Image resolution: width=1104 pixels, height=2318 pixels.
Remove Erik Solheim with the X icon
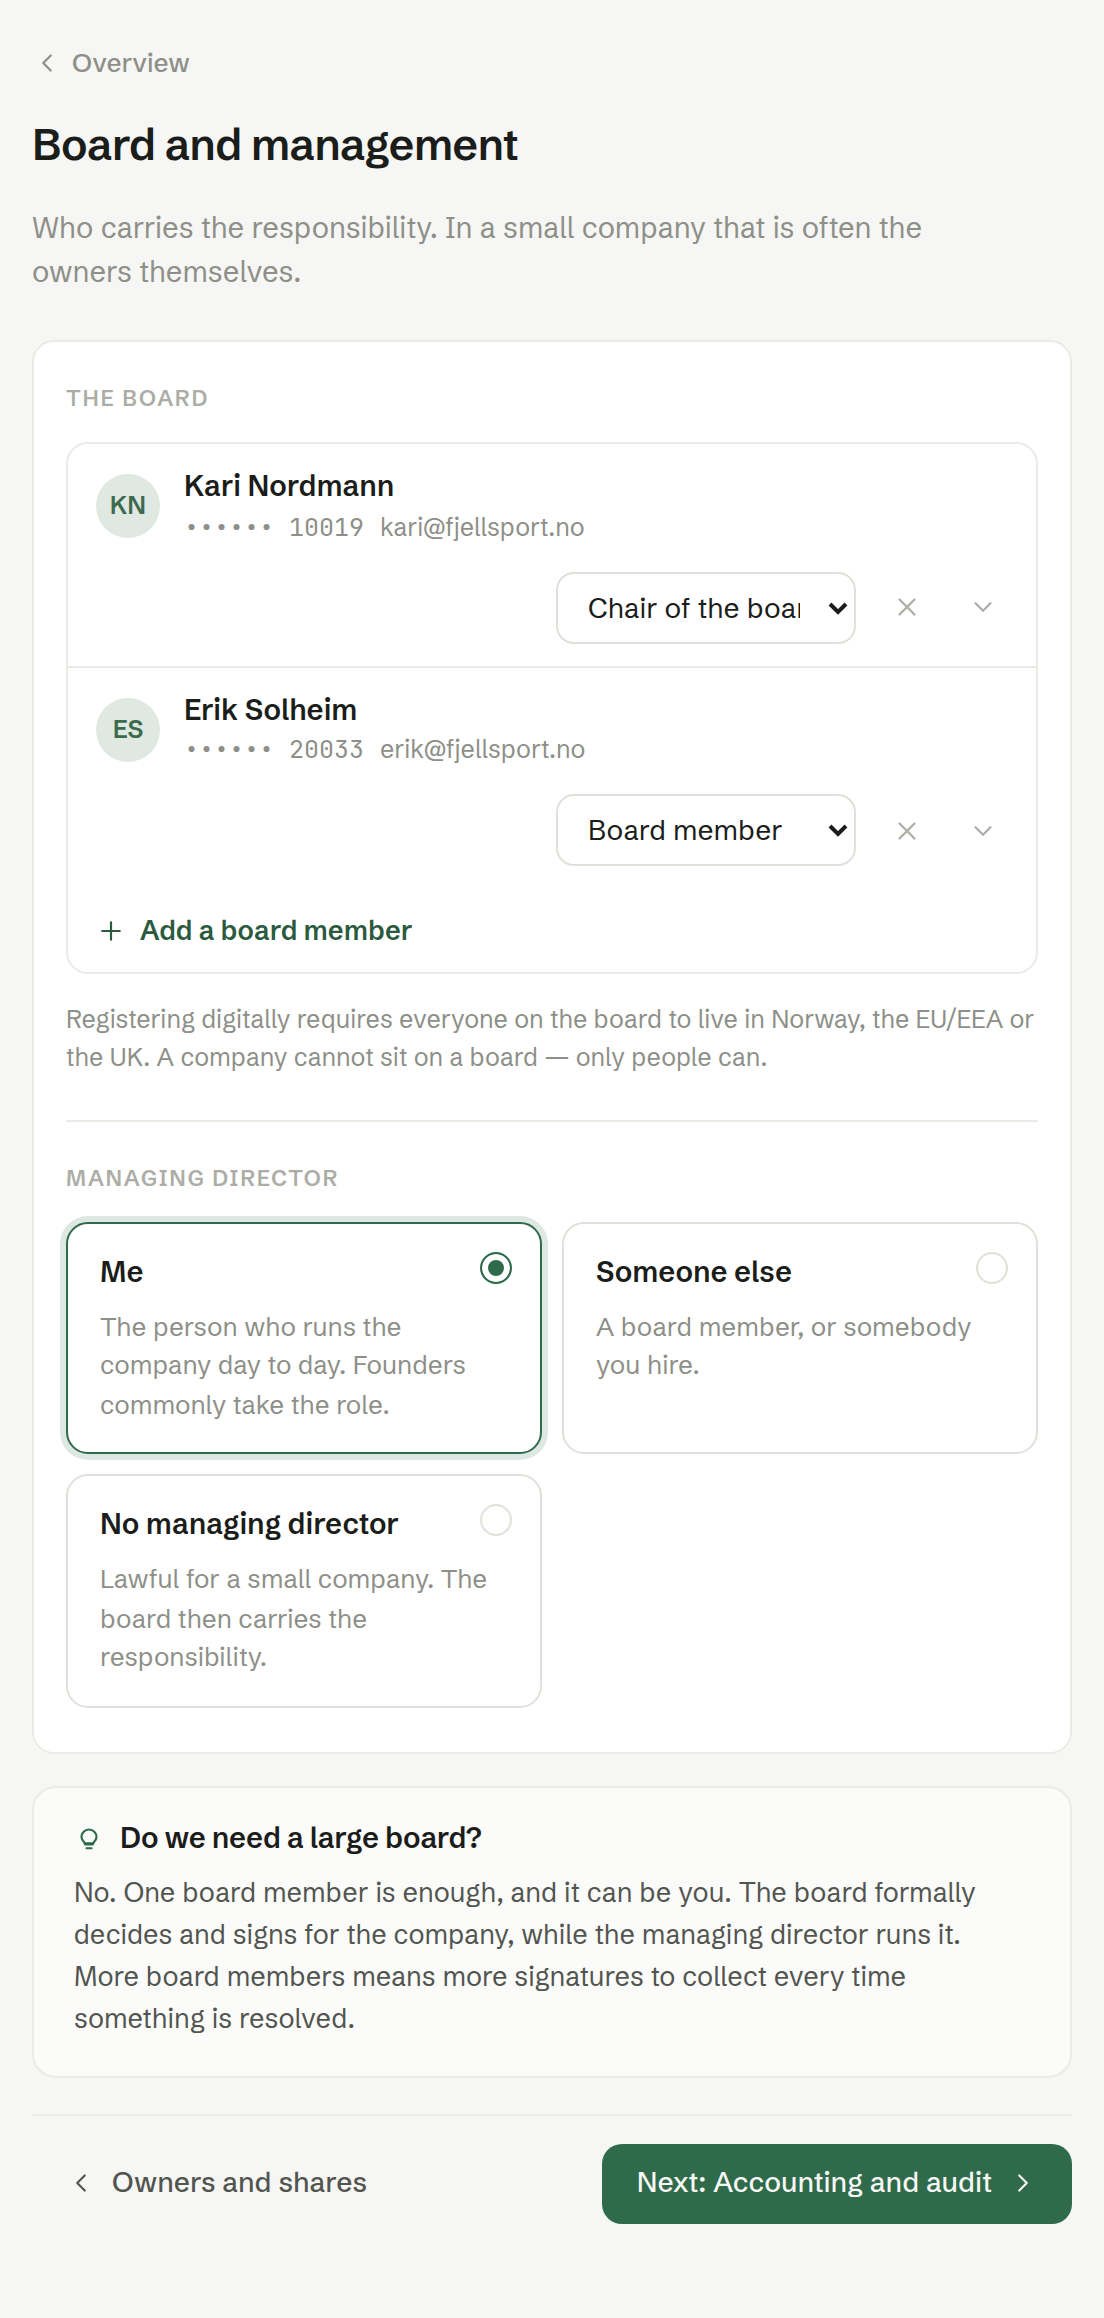click(907, 831)
